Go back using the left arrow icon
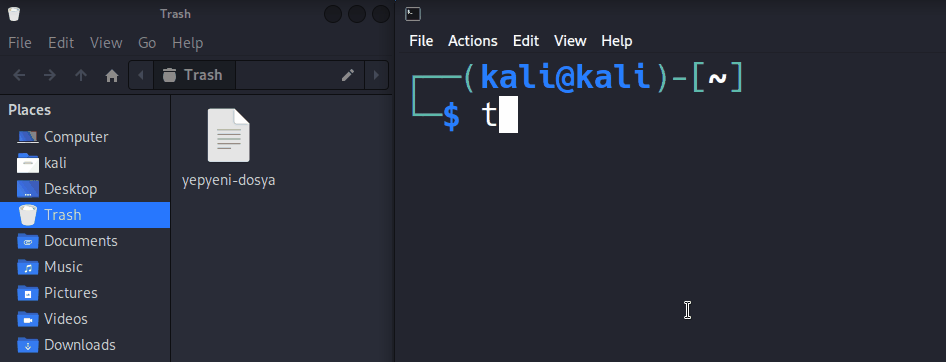Viewport: 946px width, 362px height. click(19, 75)
